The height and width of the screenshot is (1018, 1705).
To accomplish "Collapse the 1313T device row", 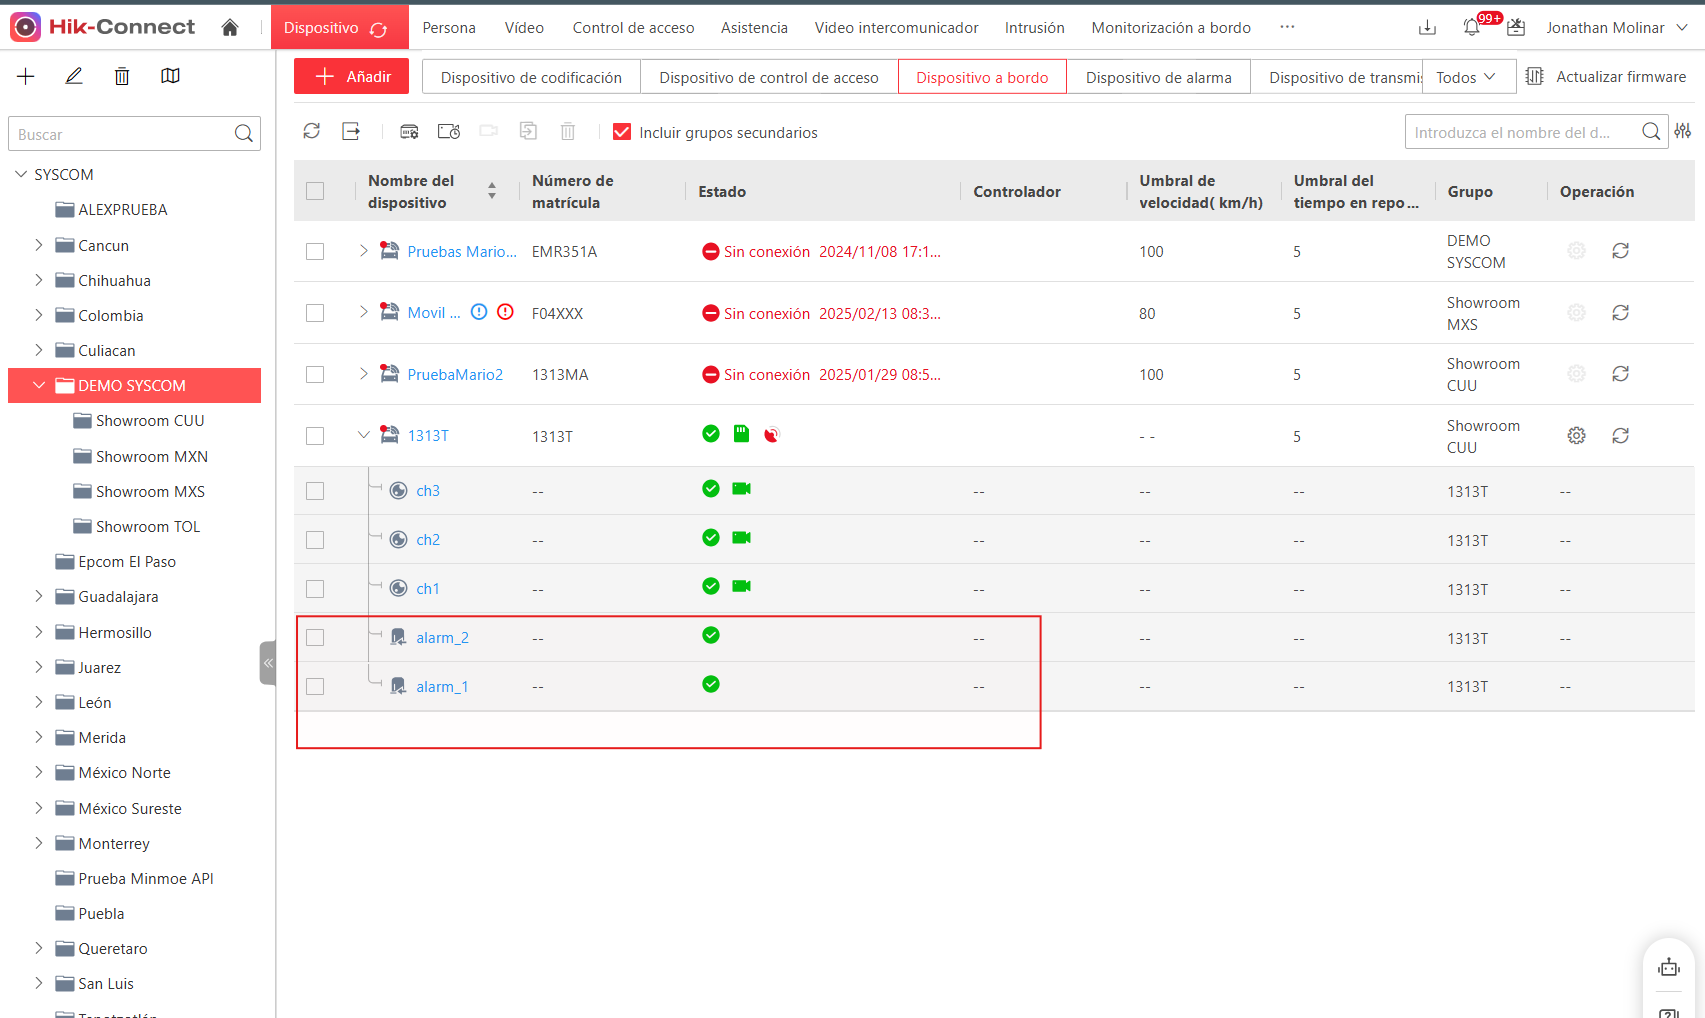I will [x=364, y=435].
